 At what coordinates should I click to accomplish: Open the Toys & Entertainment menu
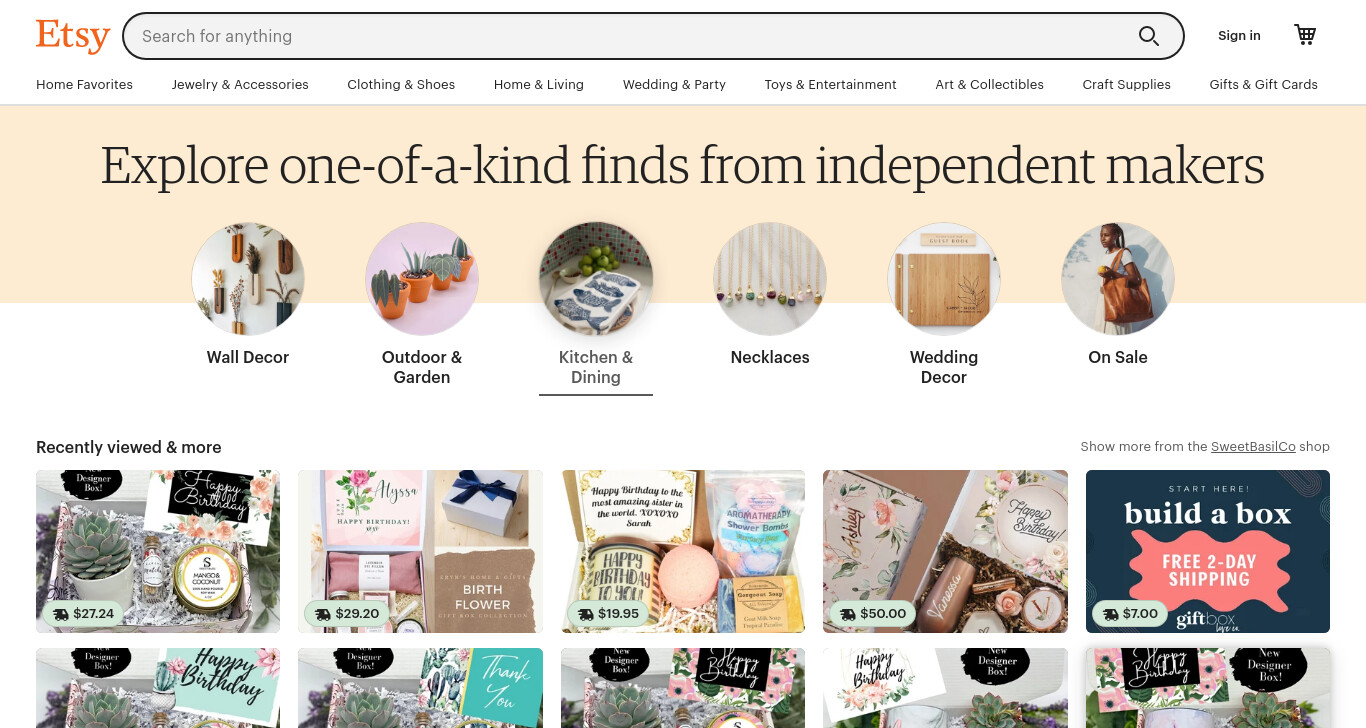pyautogui.click(x=830, y=84)
